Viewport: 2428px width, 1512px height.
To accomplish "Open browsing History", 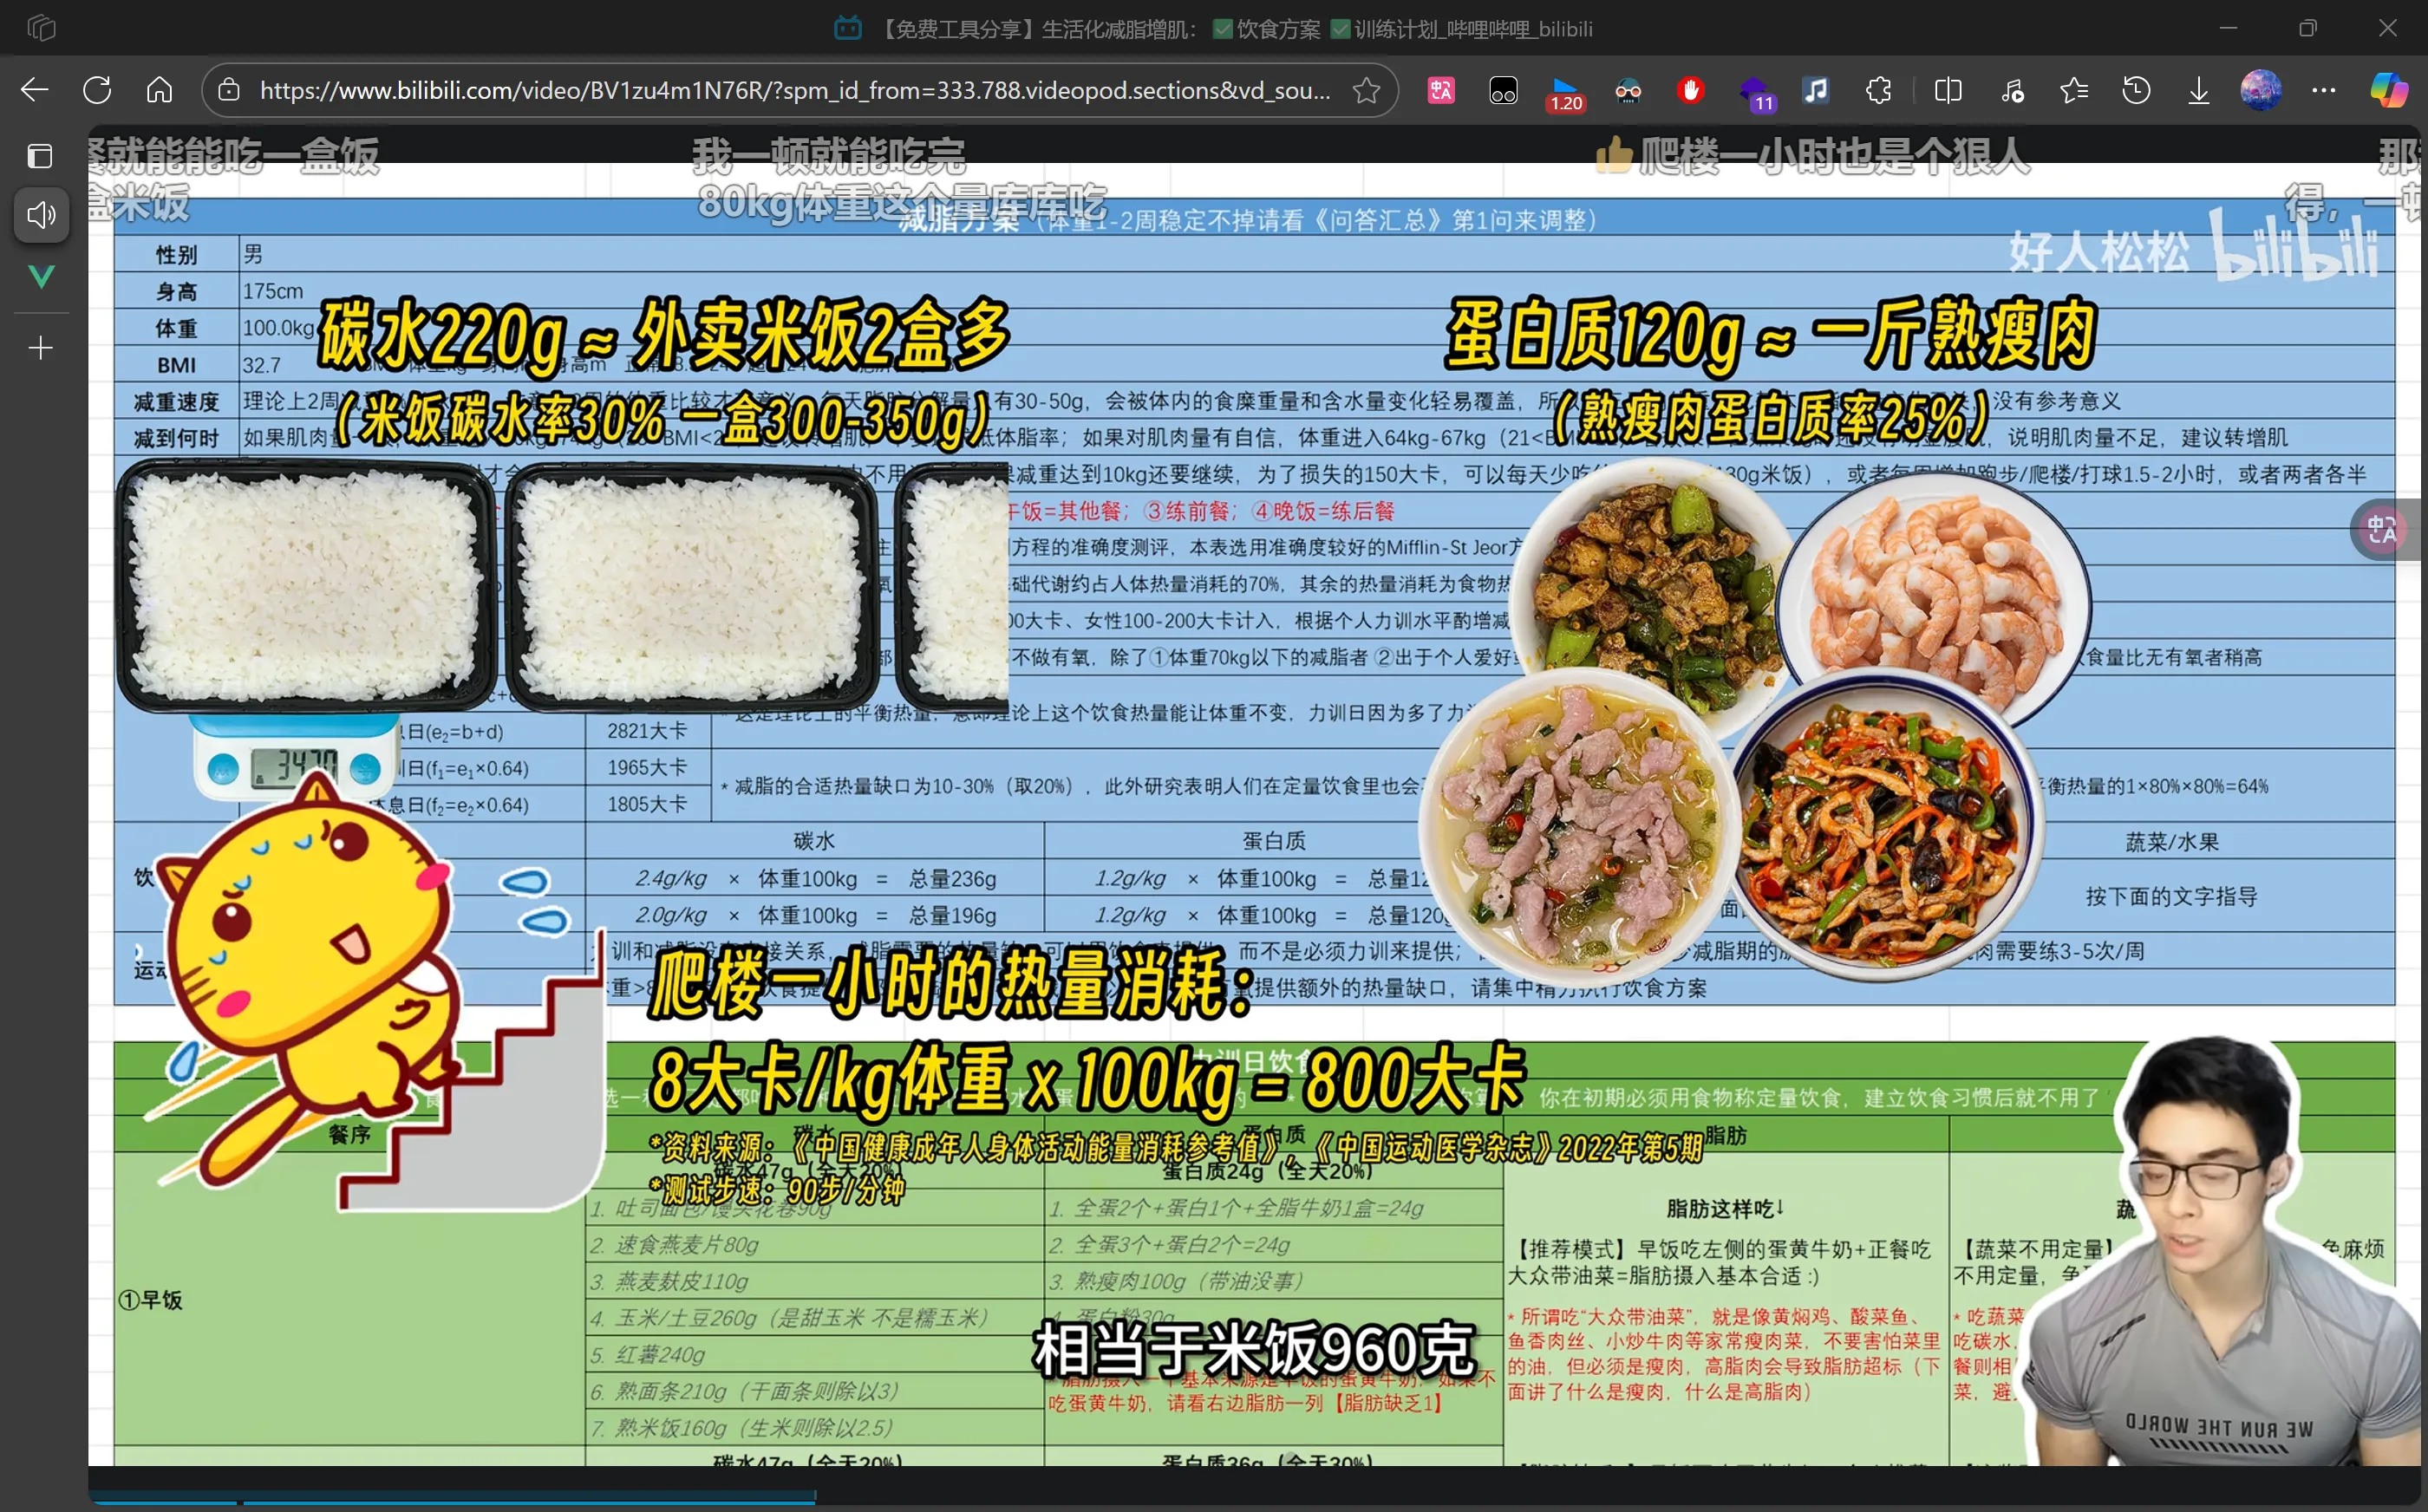I will (x=2136, y=90).
